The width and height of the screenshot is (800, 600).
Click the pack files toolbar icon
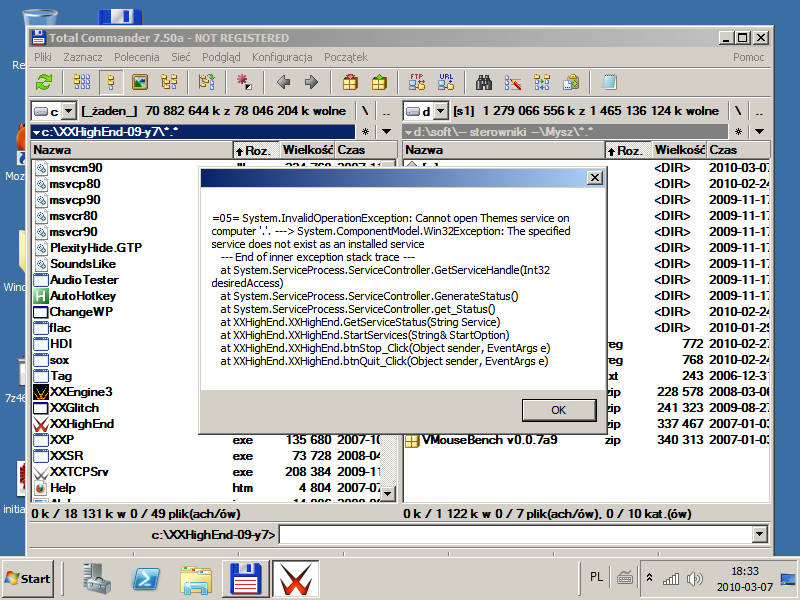[350, 82]
